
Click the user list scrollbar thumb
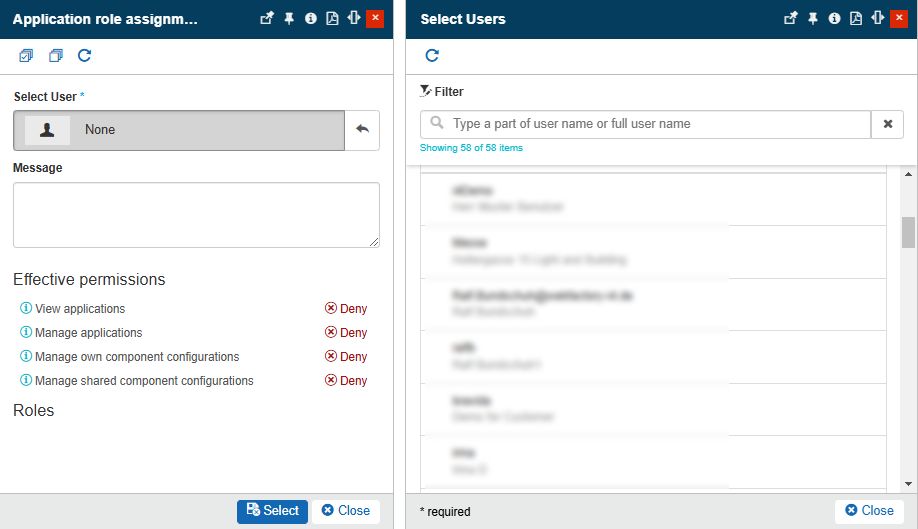pyautogui.click(x=908, y=232)
